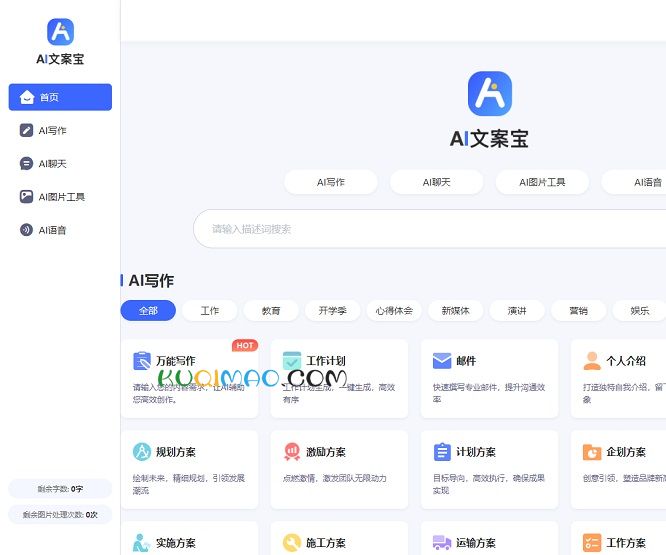
Task: Click the picture icon beside AI图片工具
Action: coord(26,197)
